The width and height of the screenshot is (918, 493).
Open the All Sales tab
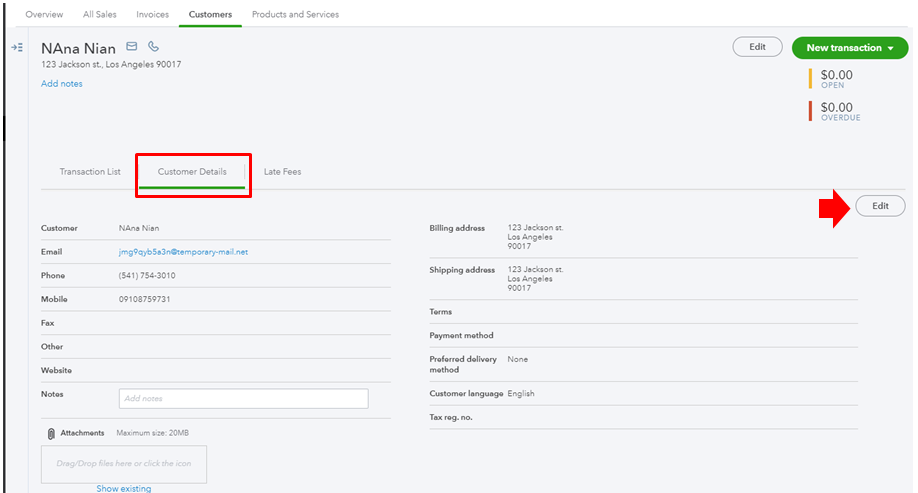pyautogui.click(x=100, y=15)
